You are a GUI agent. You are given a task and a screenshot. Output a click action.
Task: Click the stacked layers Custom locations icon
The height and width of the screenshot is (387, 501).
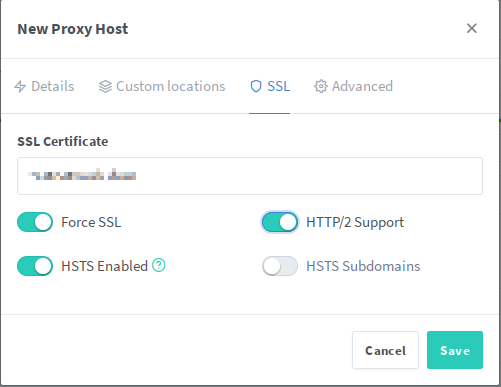point(105,86)
